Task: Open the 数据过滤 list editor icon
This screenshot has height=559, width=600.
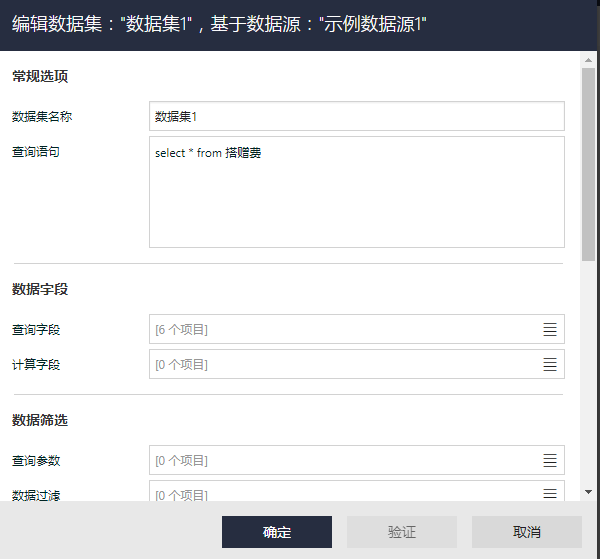Action: click(x=549, y=493)
